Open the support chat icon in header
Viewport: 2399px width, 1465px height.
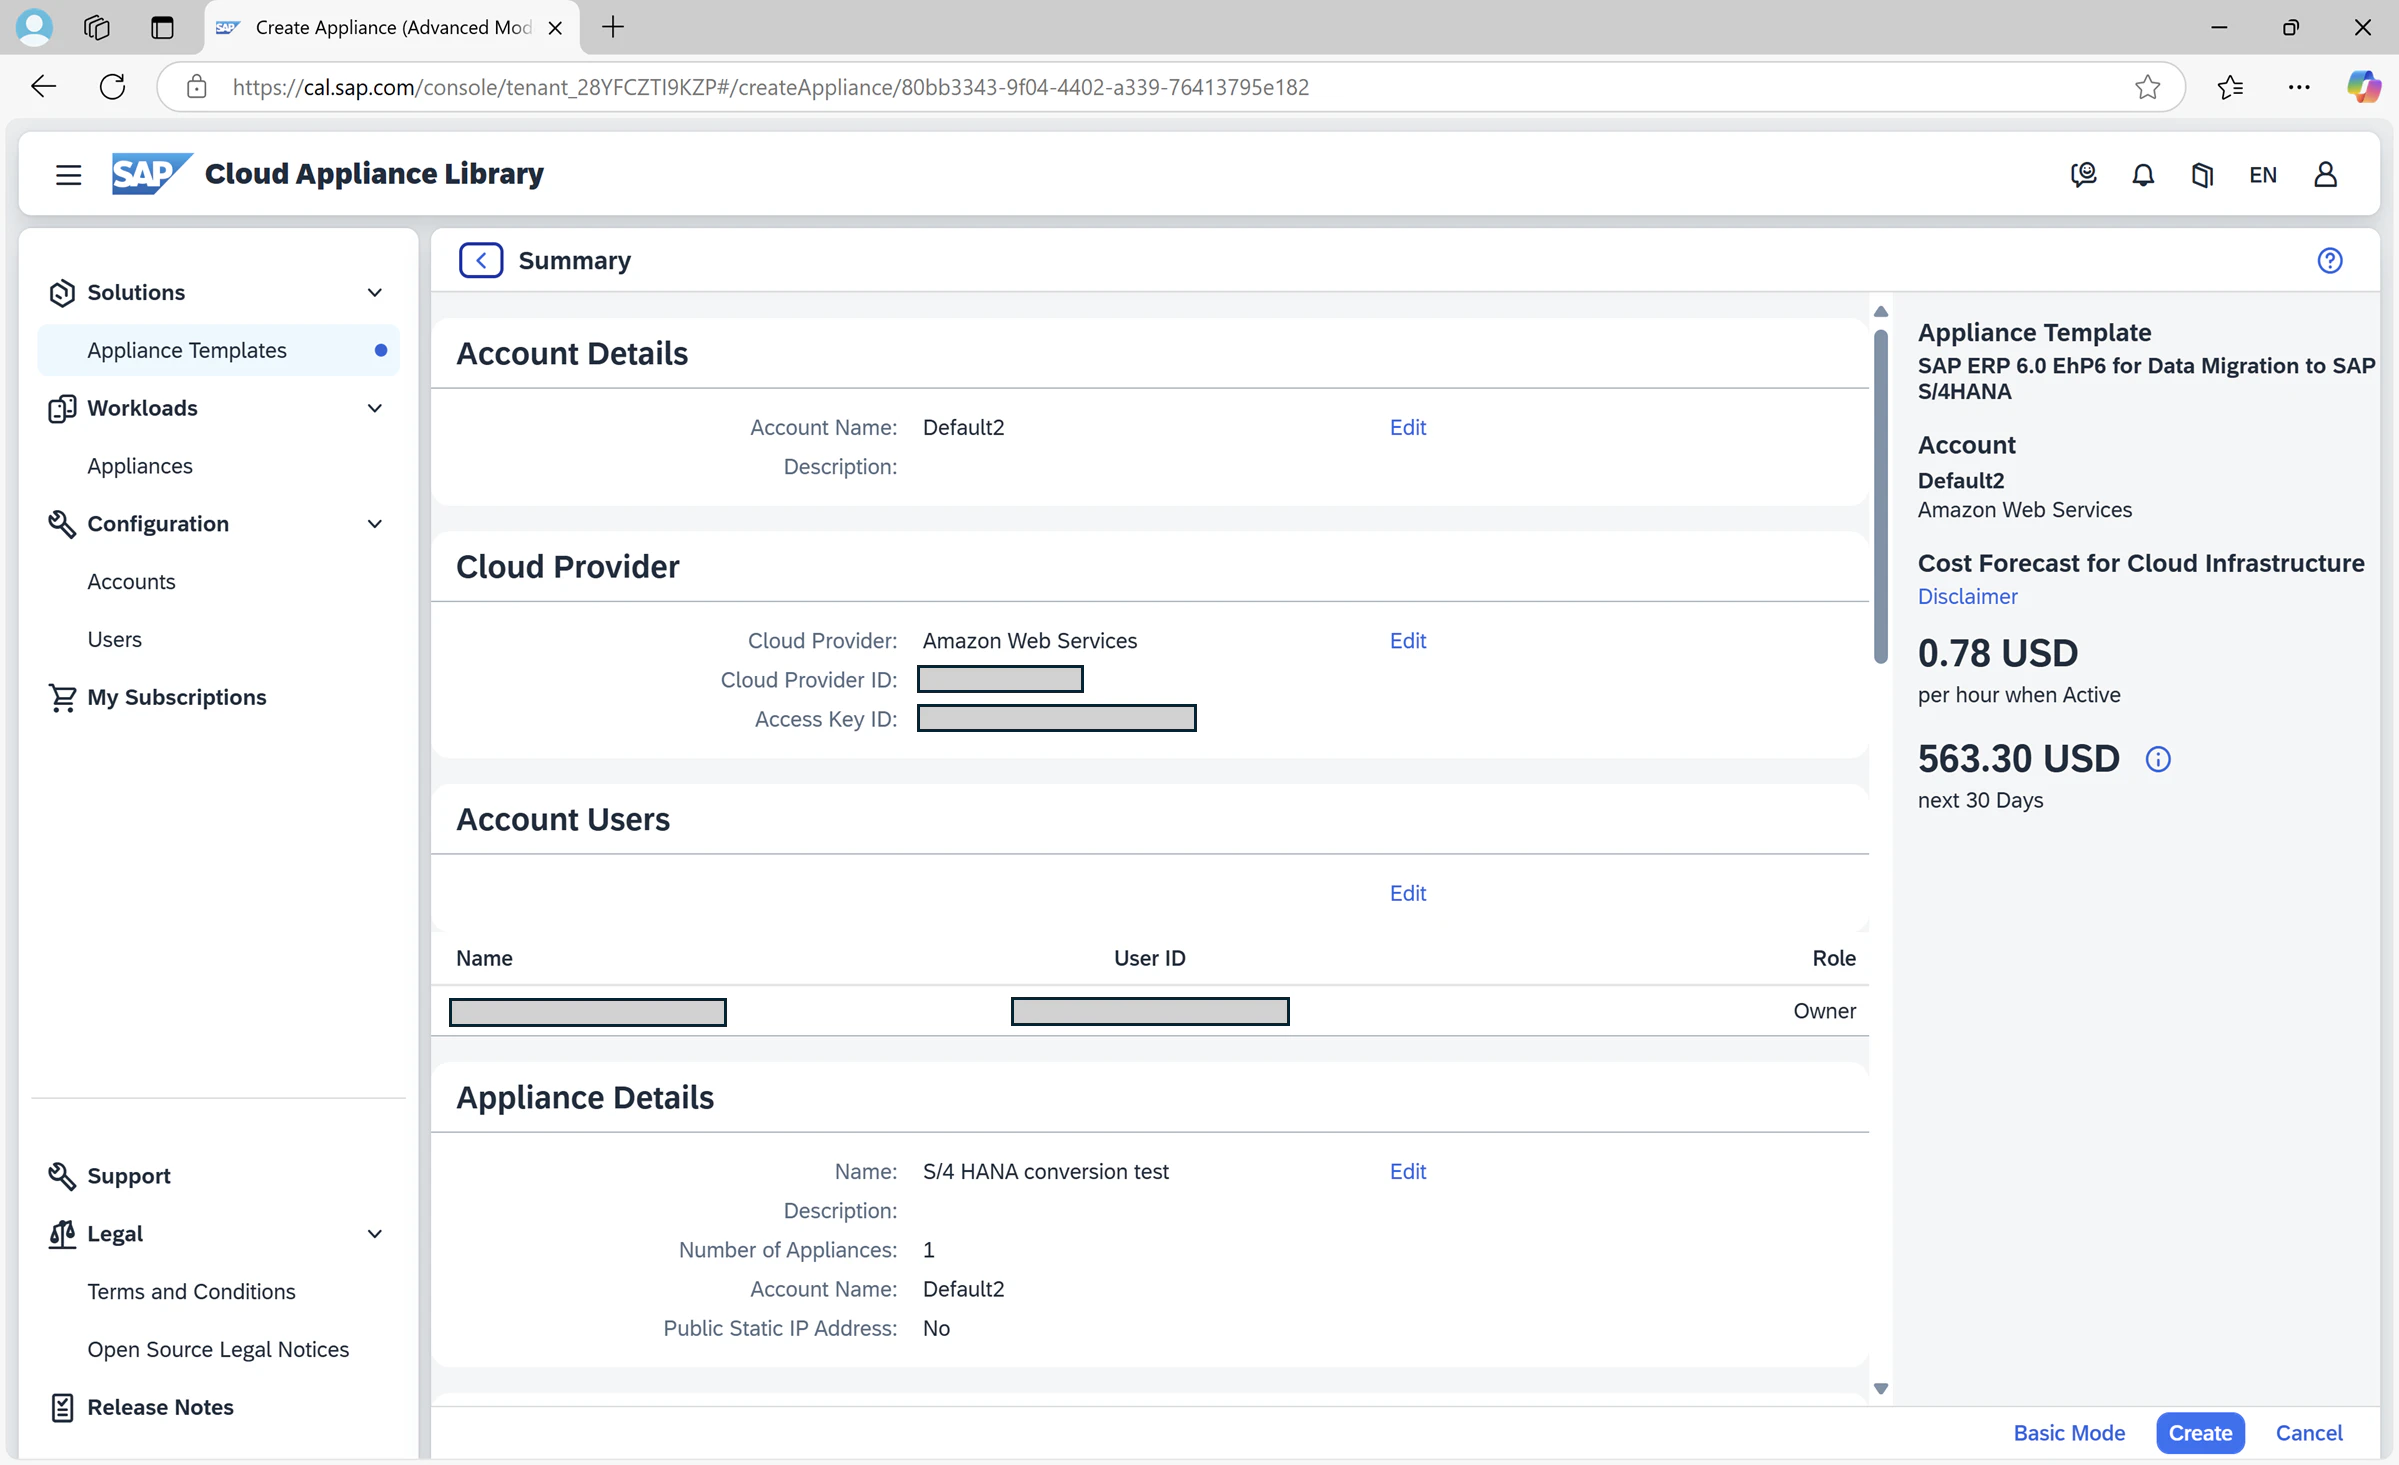tap(2083, 175)
